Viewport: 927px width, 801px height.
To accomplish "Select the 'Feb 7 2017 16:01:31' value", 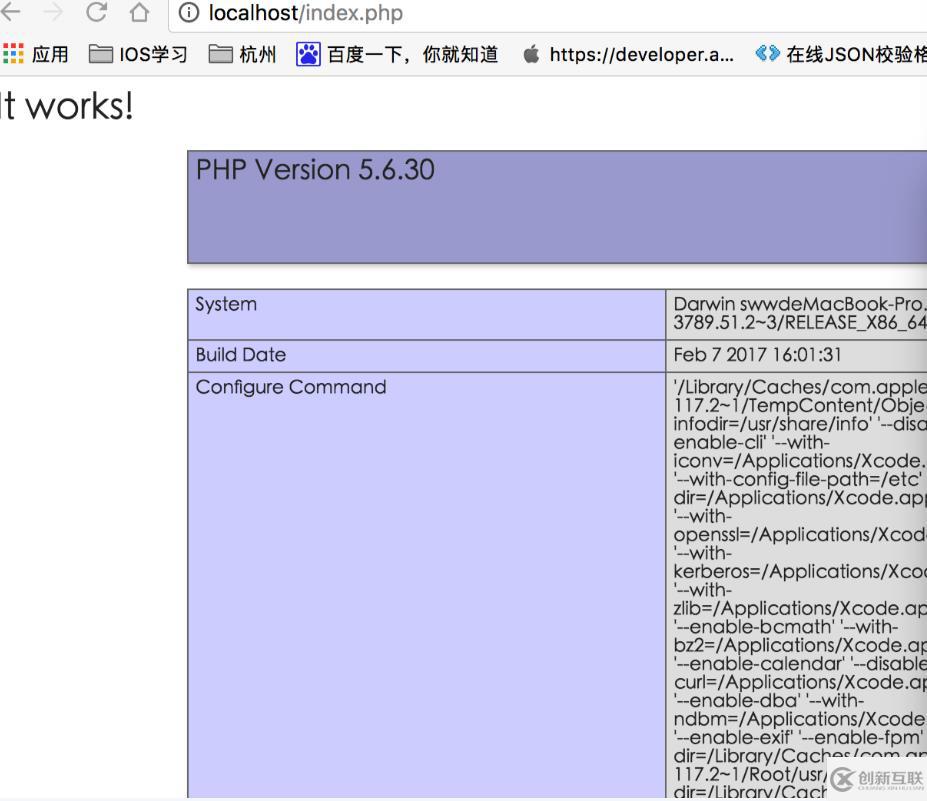I will click(757, 355).
